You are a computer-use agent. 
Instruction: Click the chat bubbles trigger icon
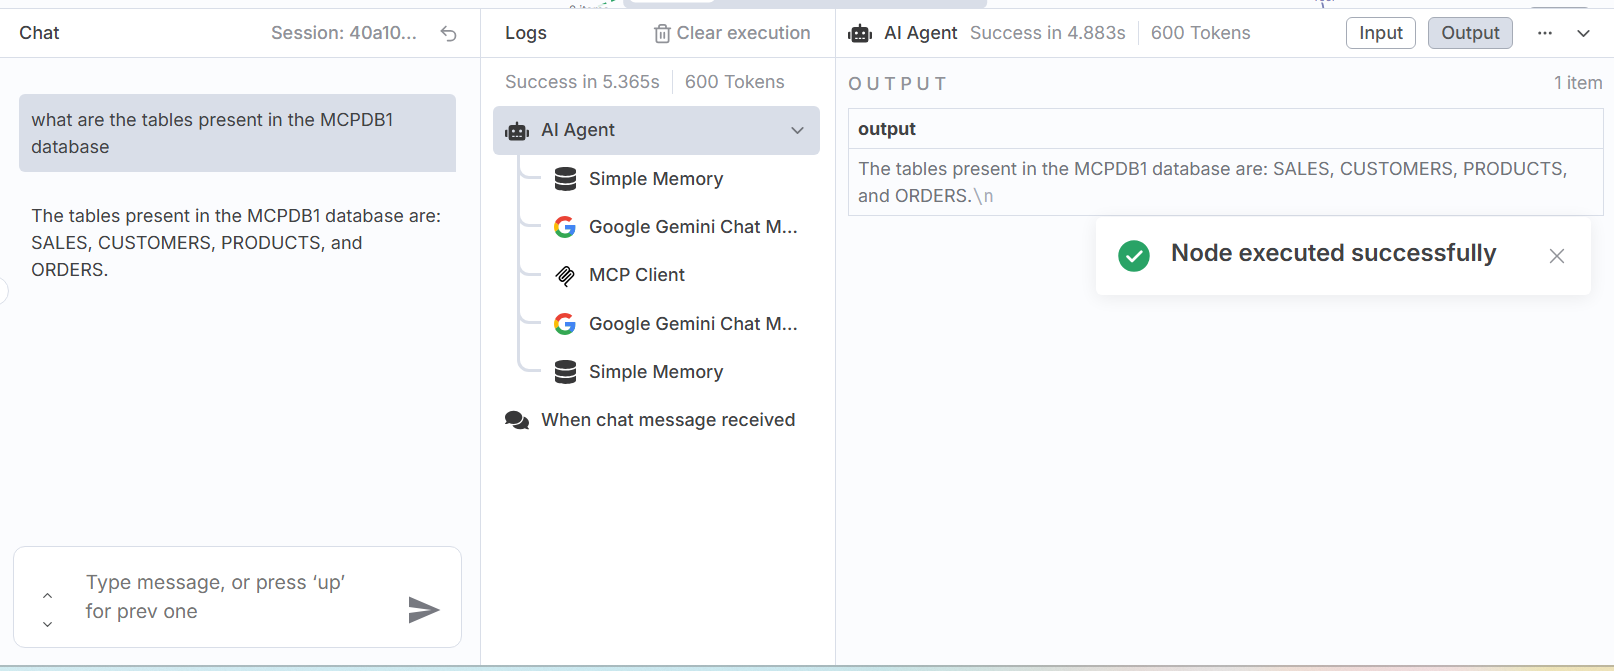coord(517,420)
